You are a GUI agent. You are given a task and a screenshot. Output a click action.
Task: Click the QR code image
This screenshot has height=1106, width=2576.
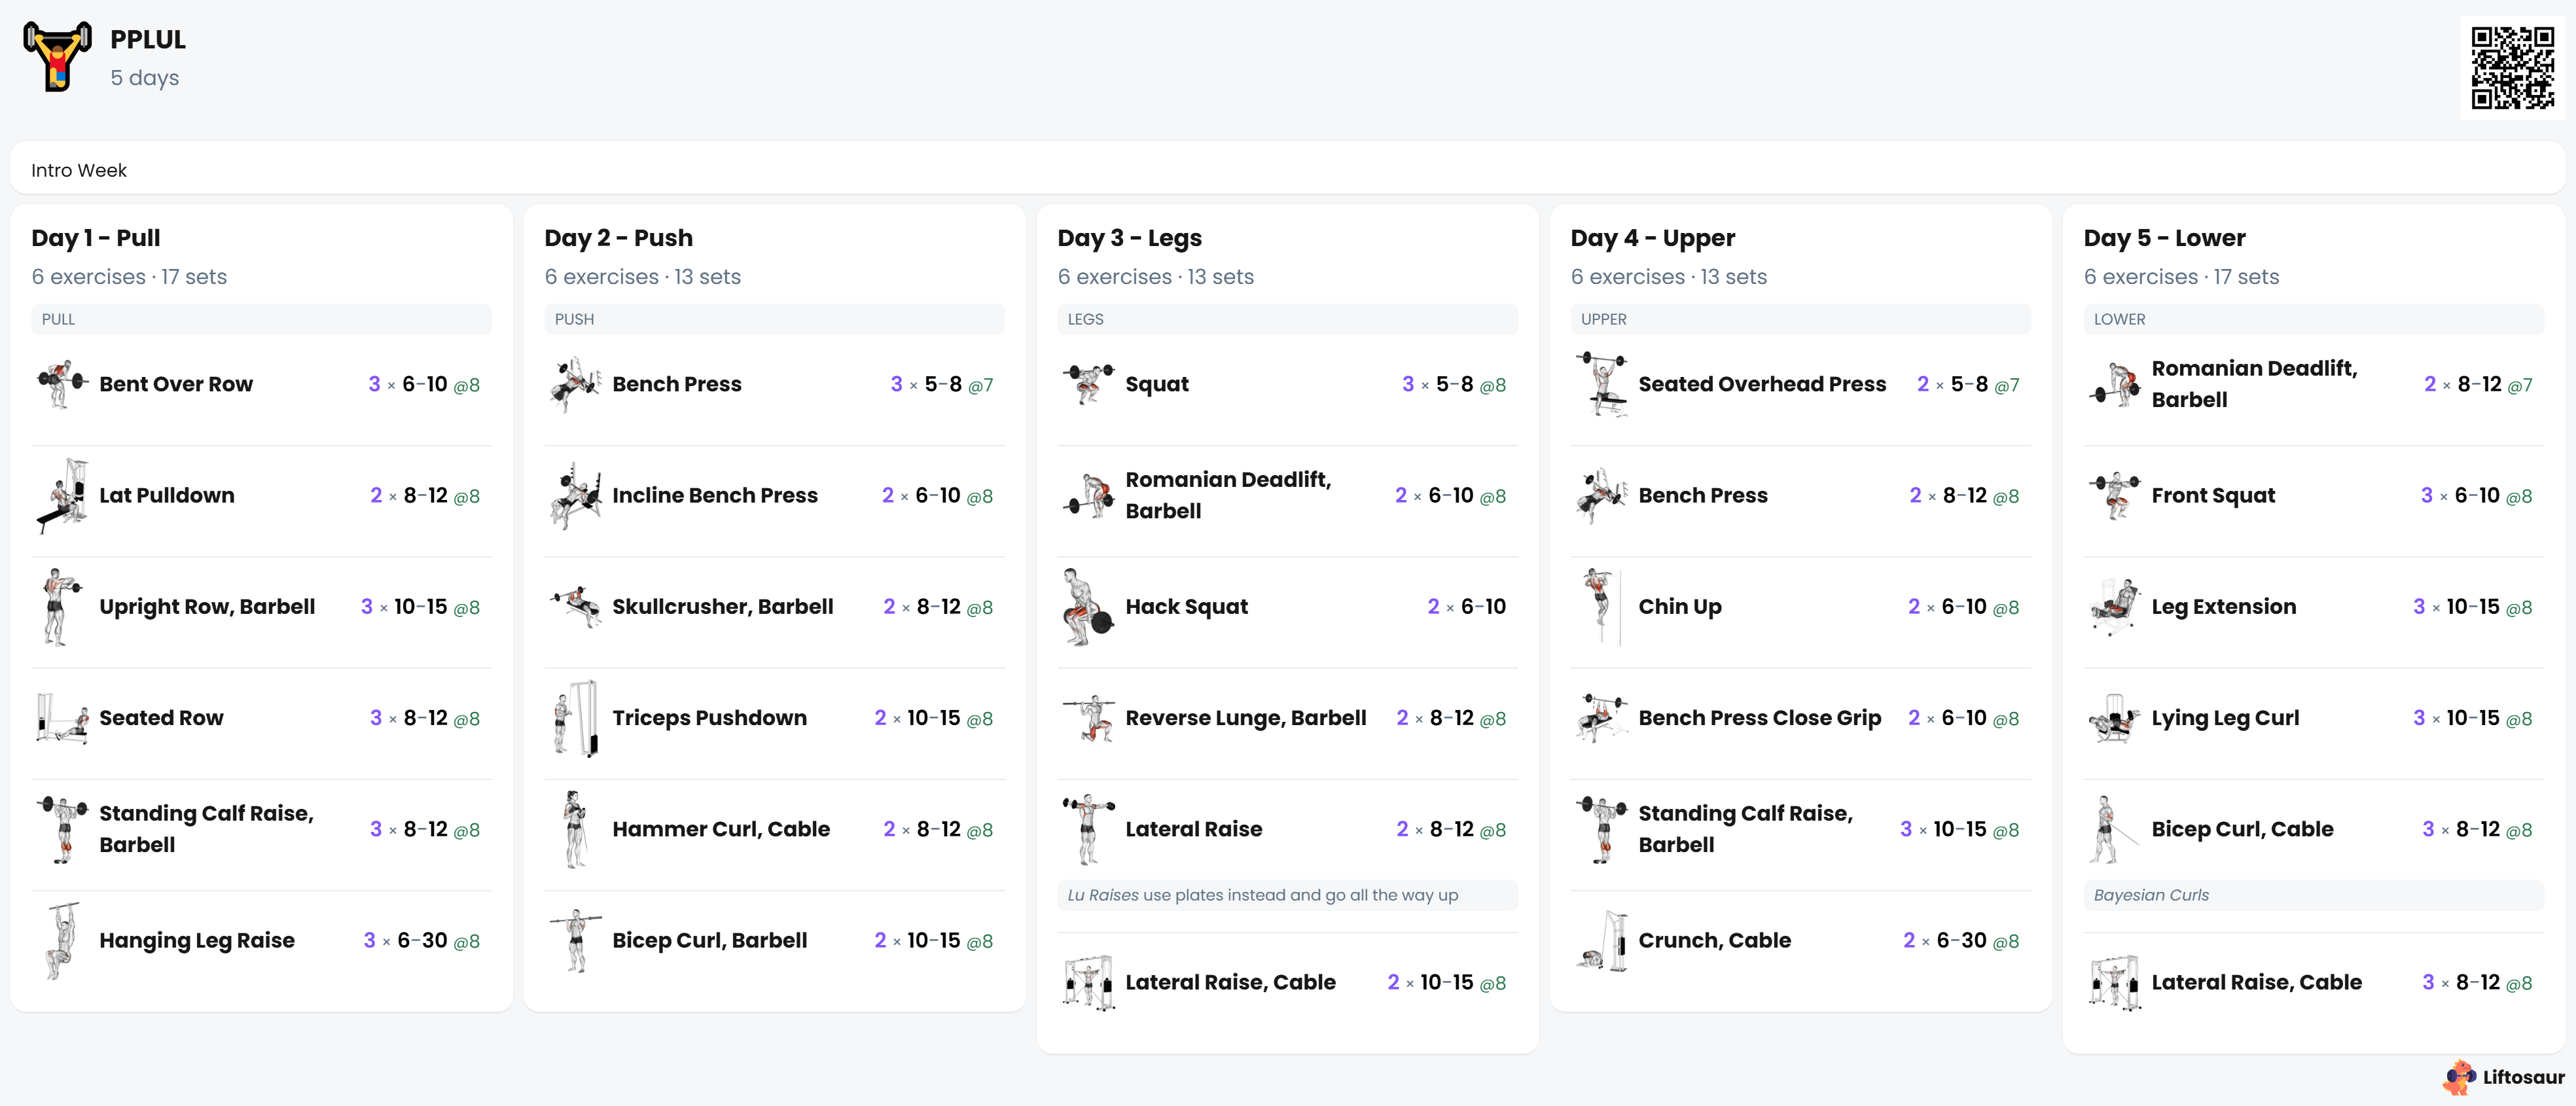(2512, 67)
